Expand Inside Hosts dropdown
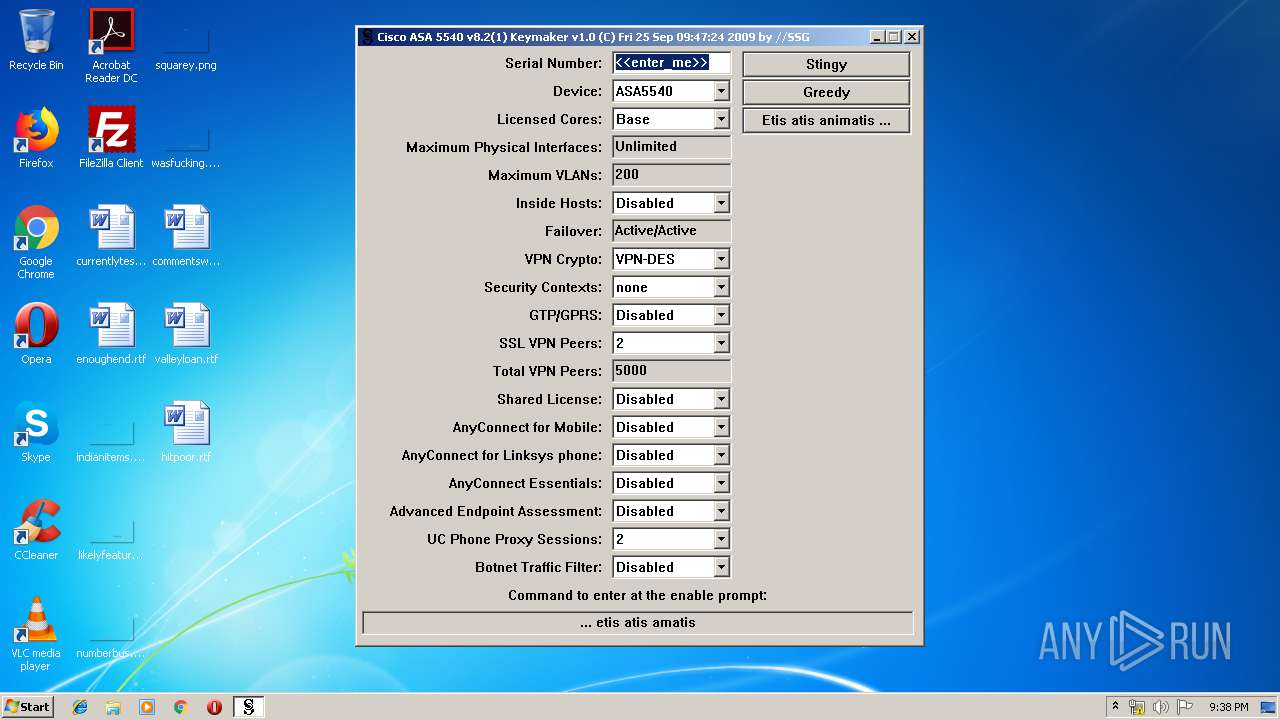The width and height of the screenshot is (1280, 720). pos(721,203)
